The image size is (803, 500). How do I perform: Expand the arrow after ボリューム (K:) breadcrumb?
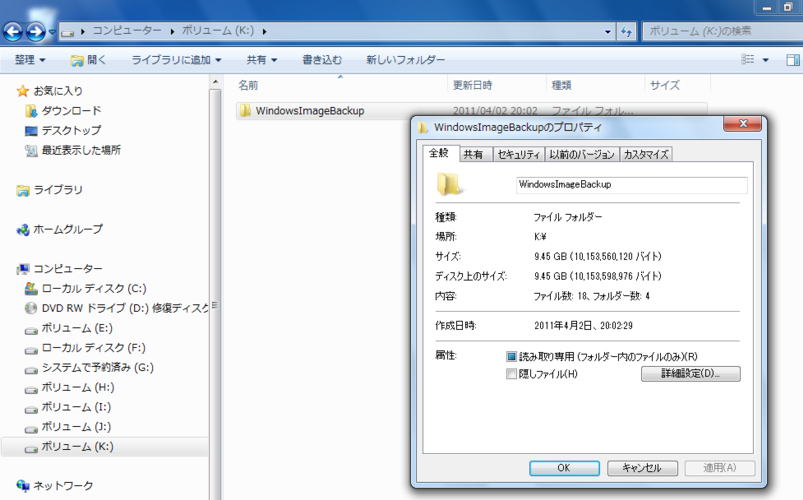pyautogui.click(x=264, y=32)
